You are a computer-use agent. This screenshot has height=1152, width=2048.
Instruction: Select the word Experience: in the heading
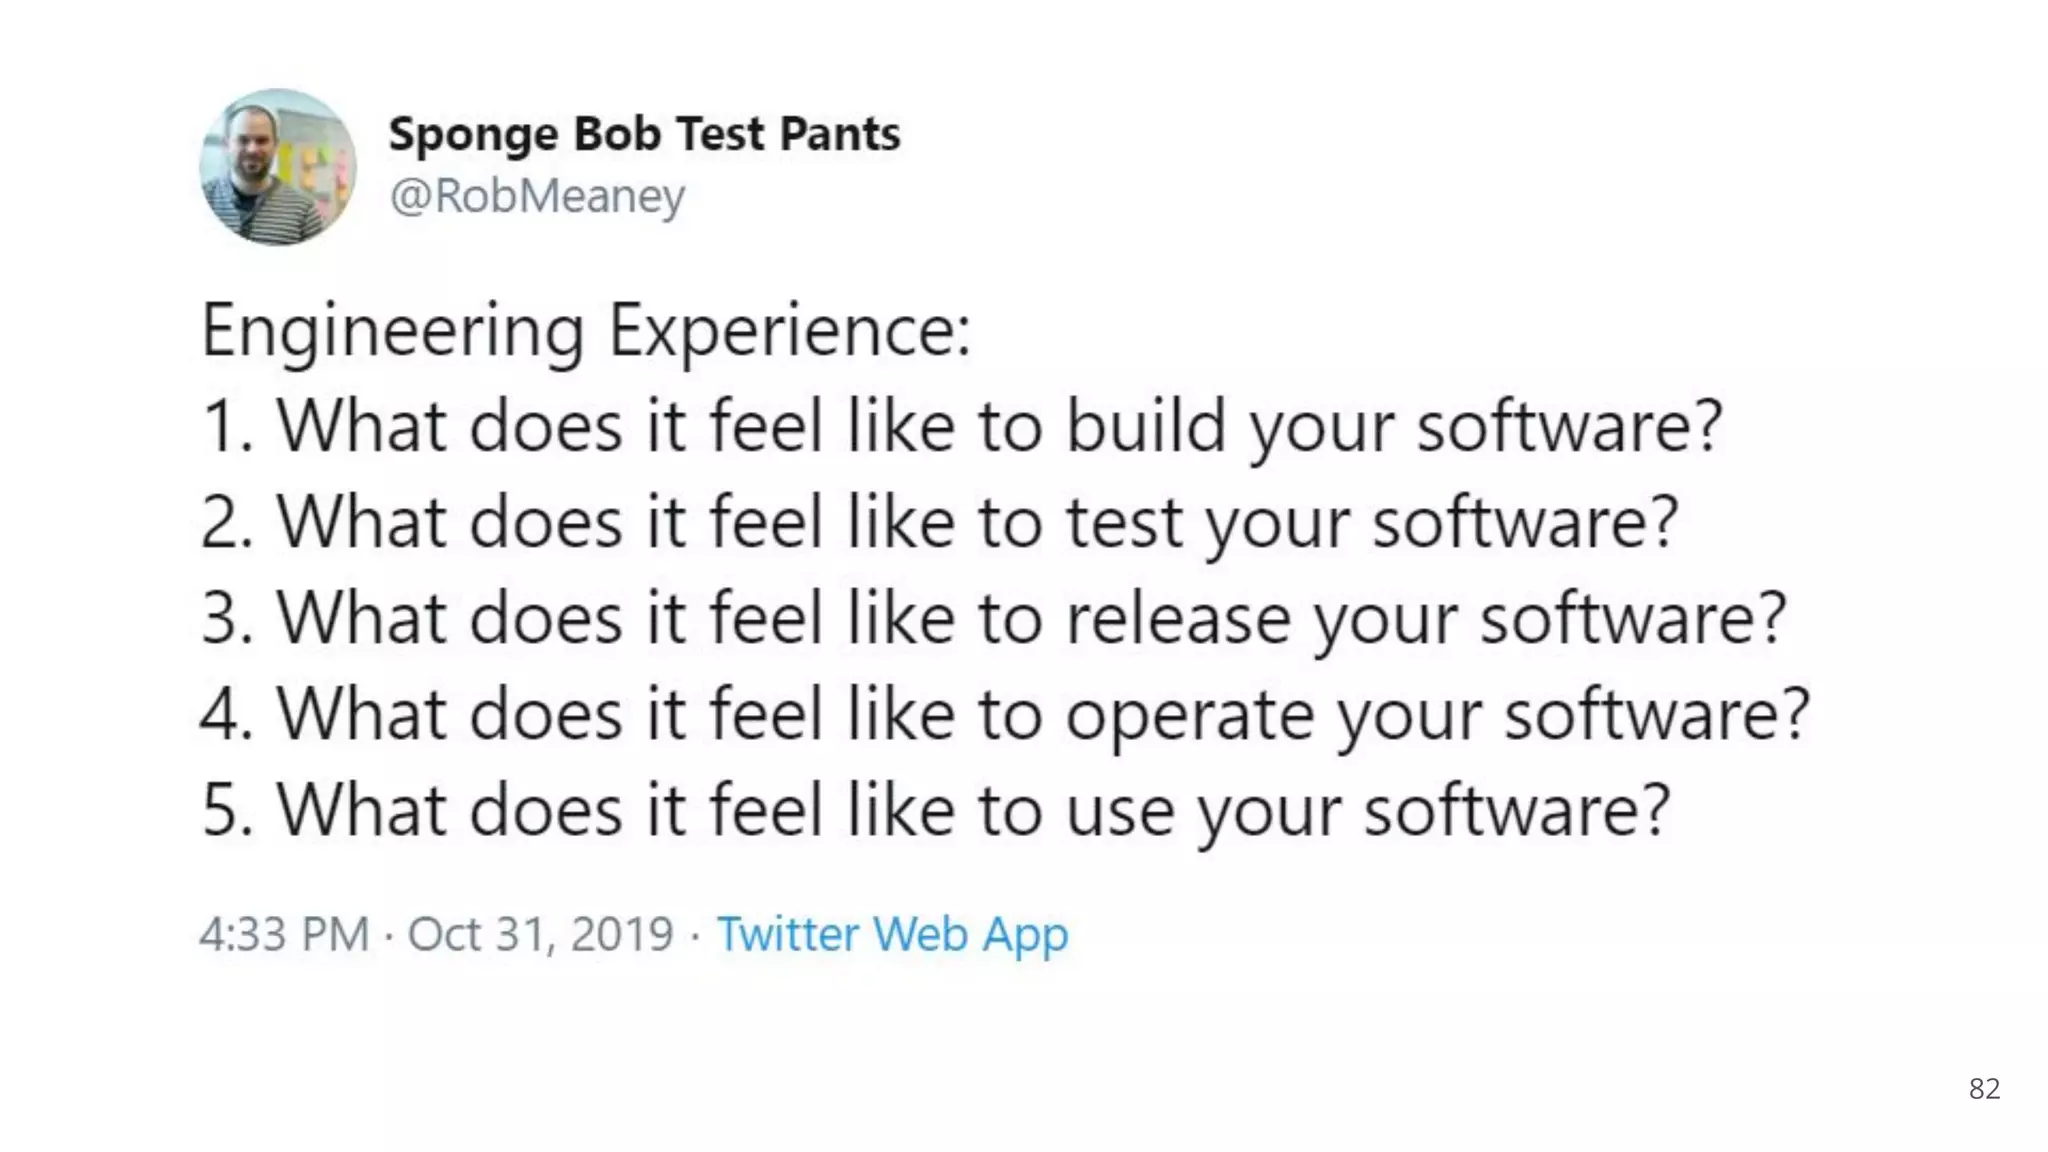pos(790,332)
